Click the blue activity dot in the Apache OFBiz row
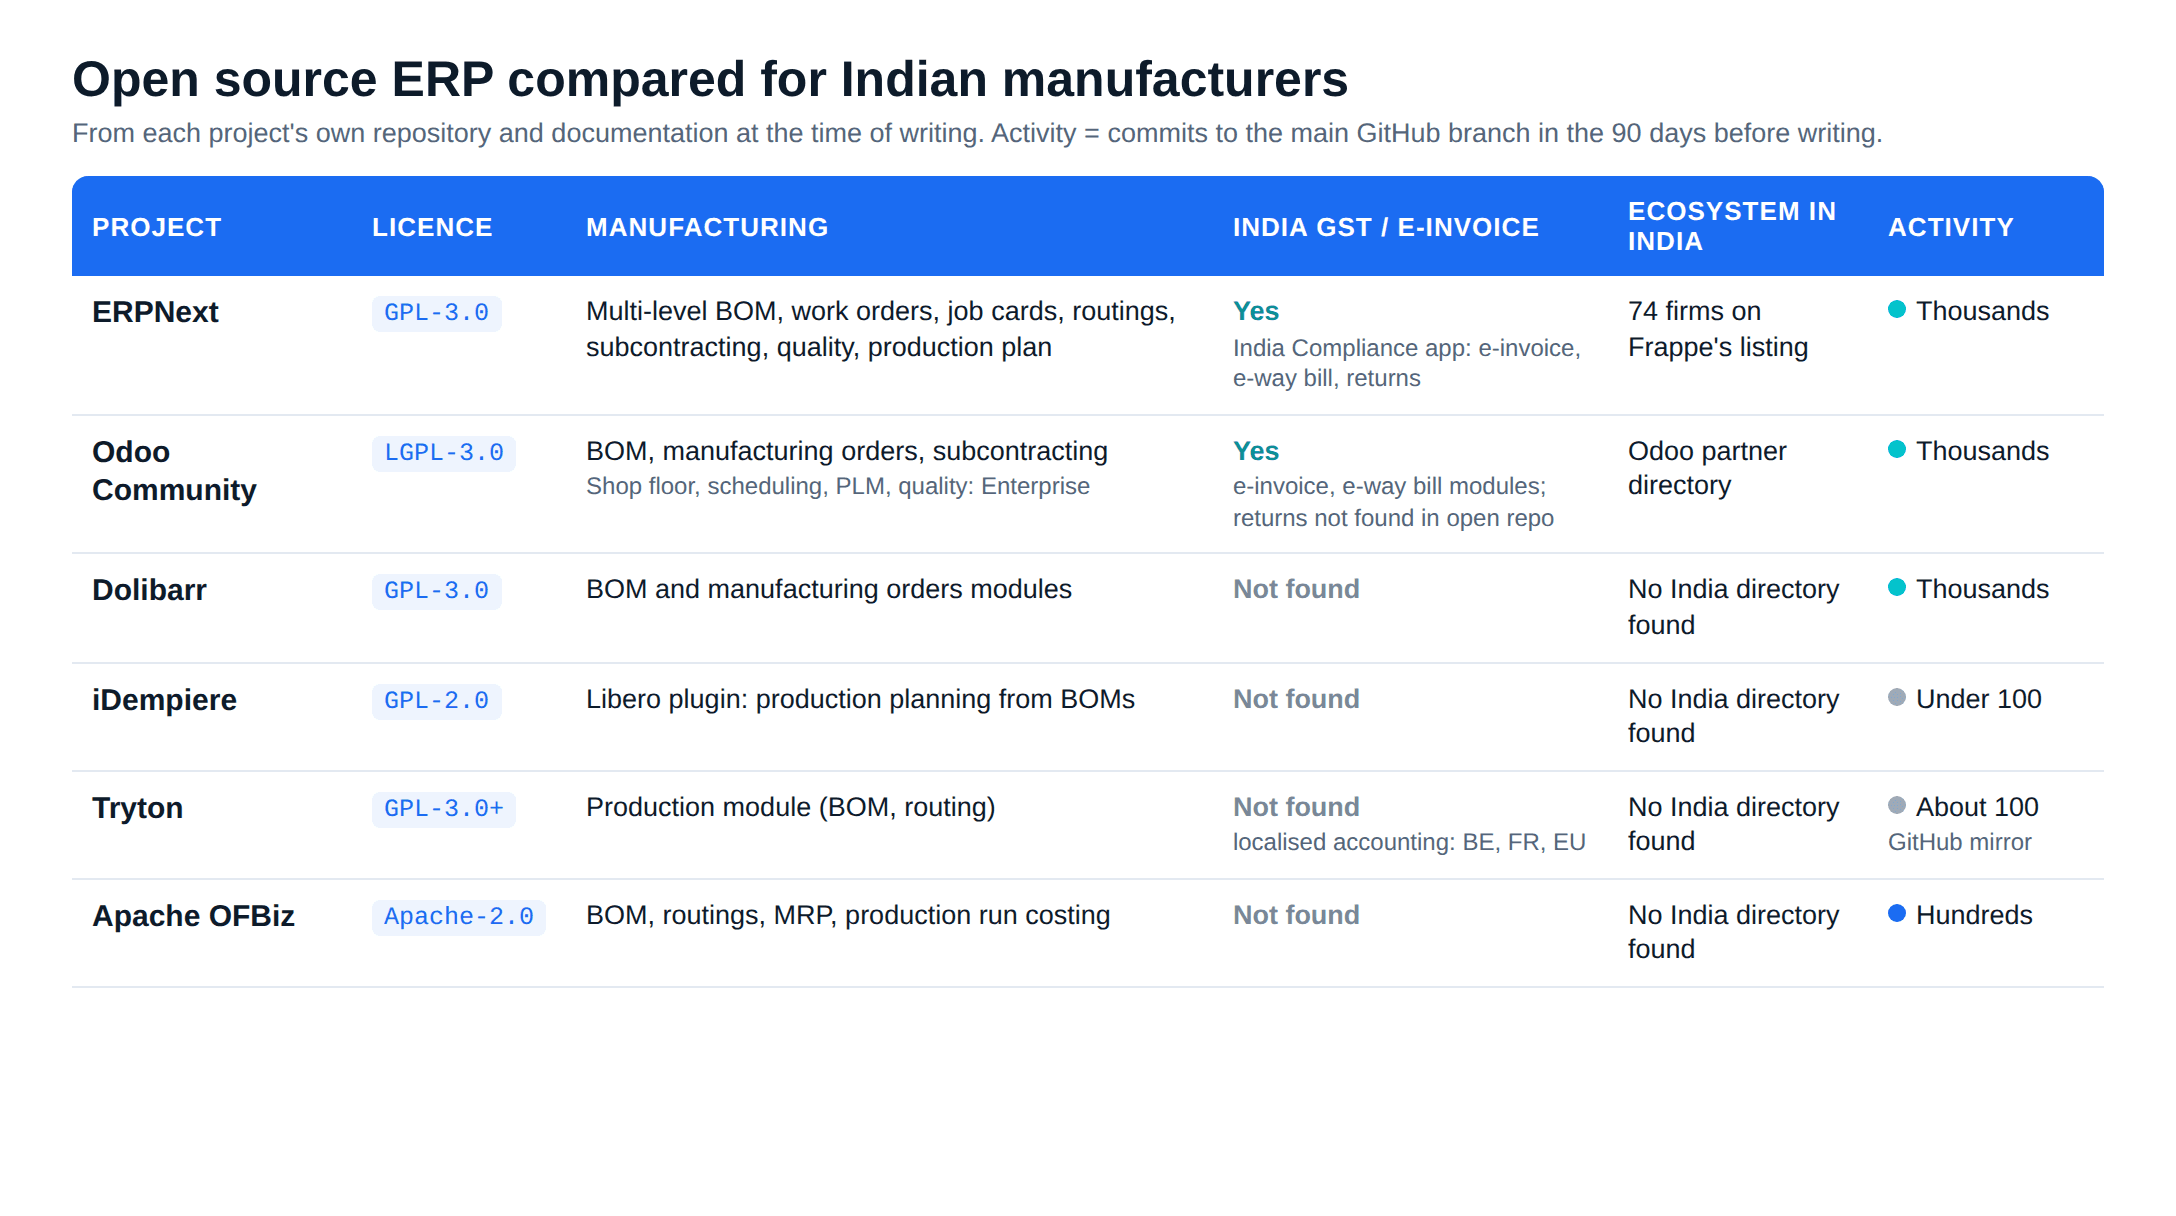Screen dimensions: 2176x1216 click(x=1896, y=913)
